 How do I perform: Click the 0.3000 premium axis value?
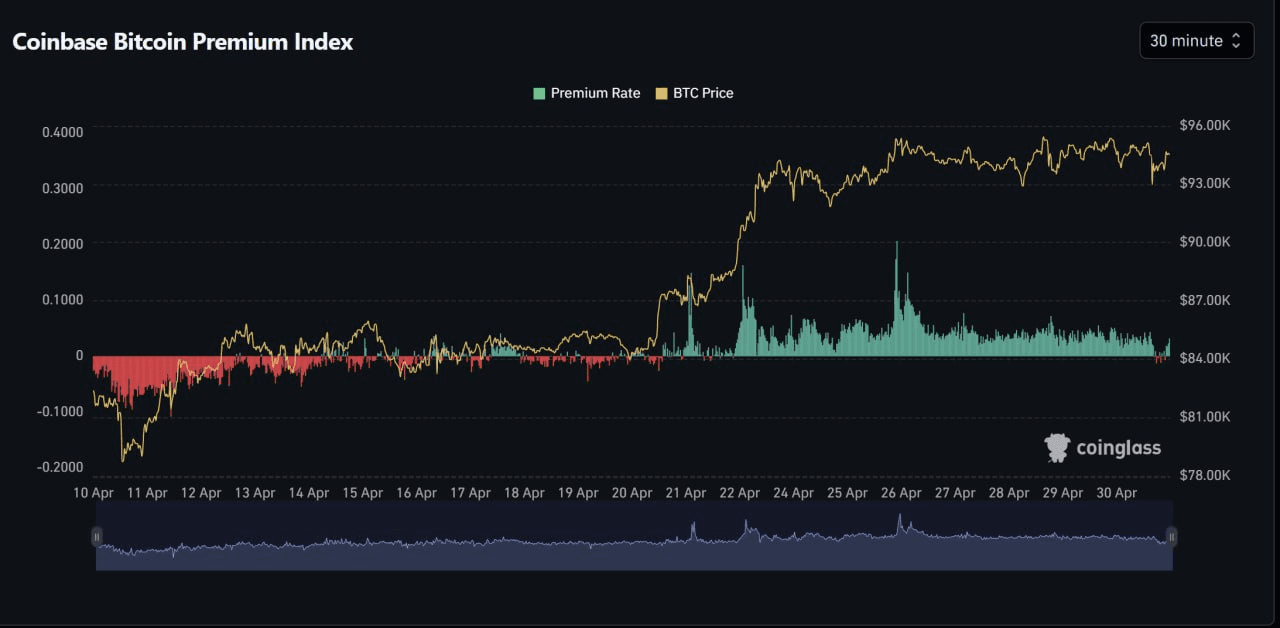point(63,187)
